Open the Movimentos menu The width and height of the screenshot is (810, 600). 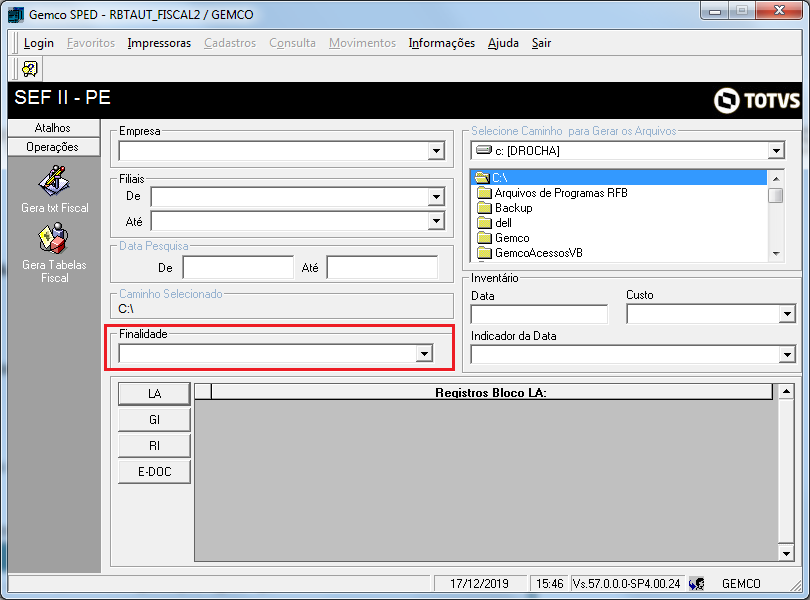coord(362,43)
